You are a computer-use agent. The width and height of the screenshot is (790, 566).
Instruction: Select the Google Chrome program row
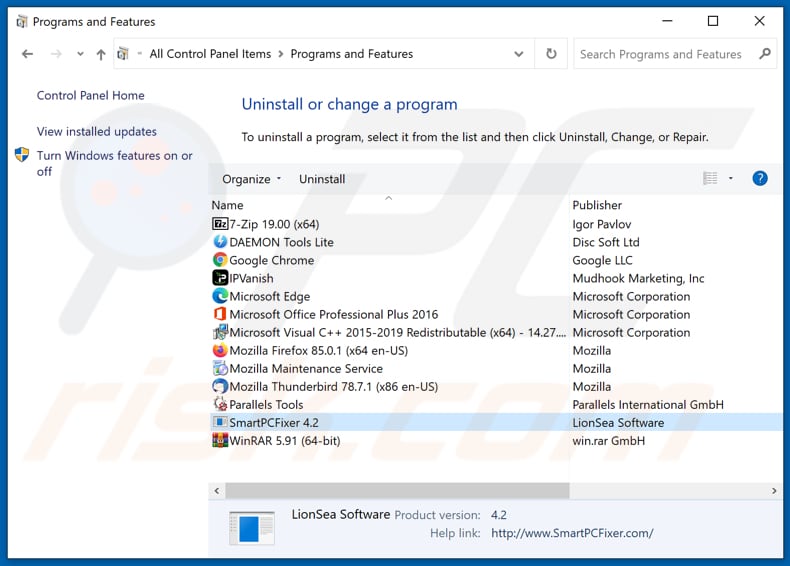pos(496,261)
